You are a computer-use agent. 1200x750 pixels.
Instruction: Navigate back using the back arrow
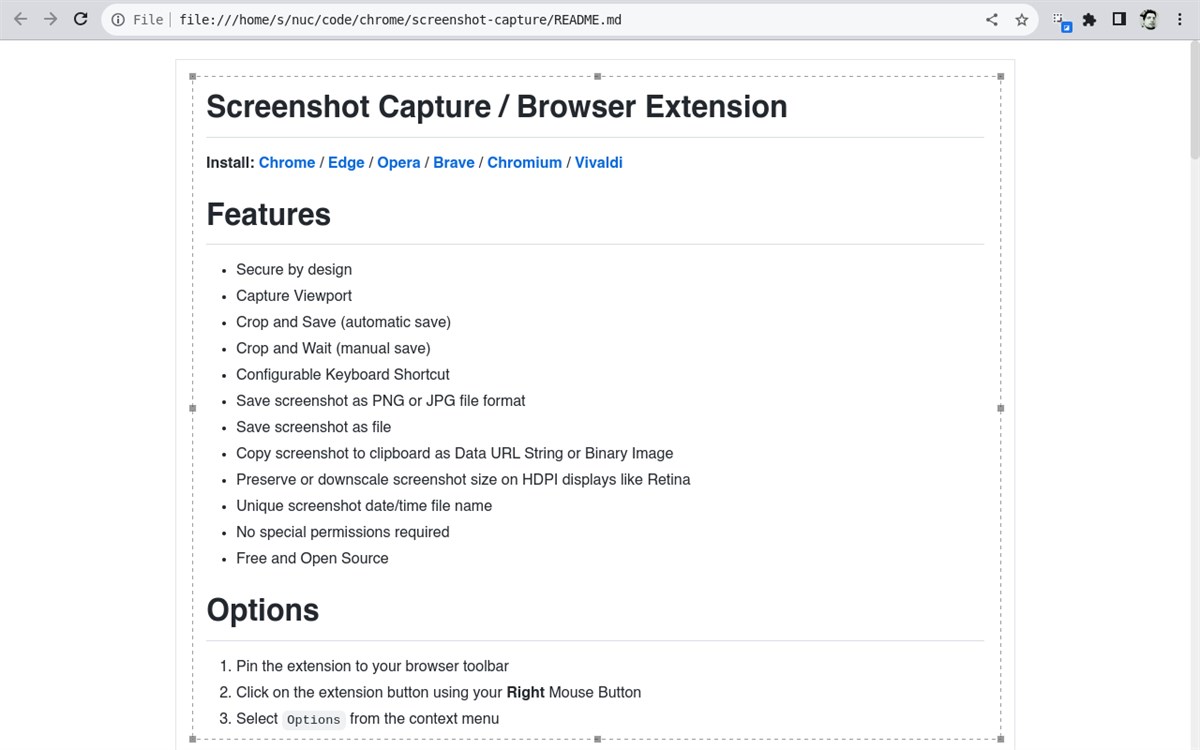20,19
